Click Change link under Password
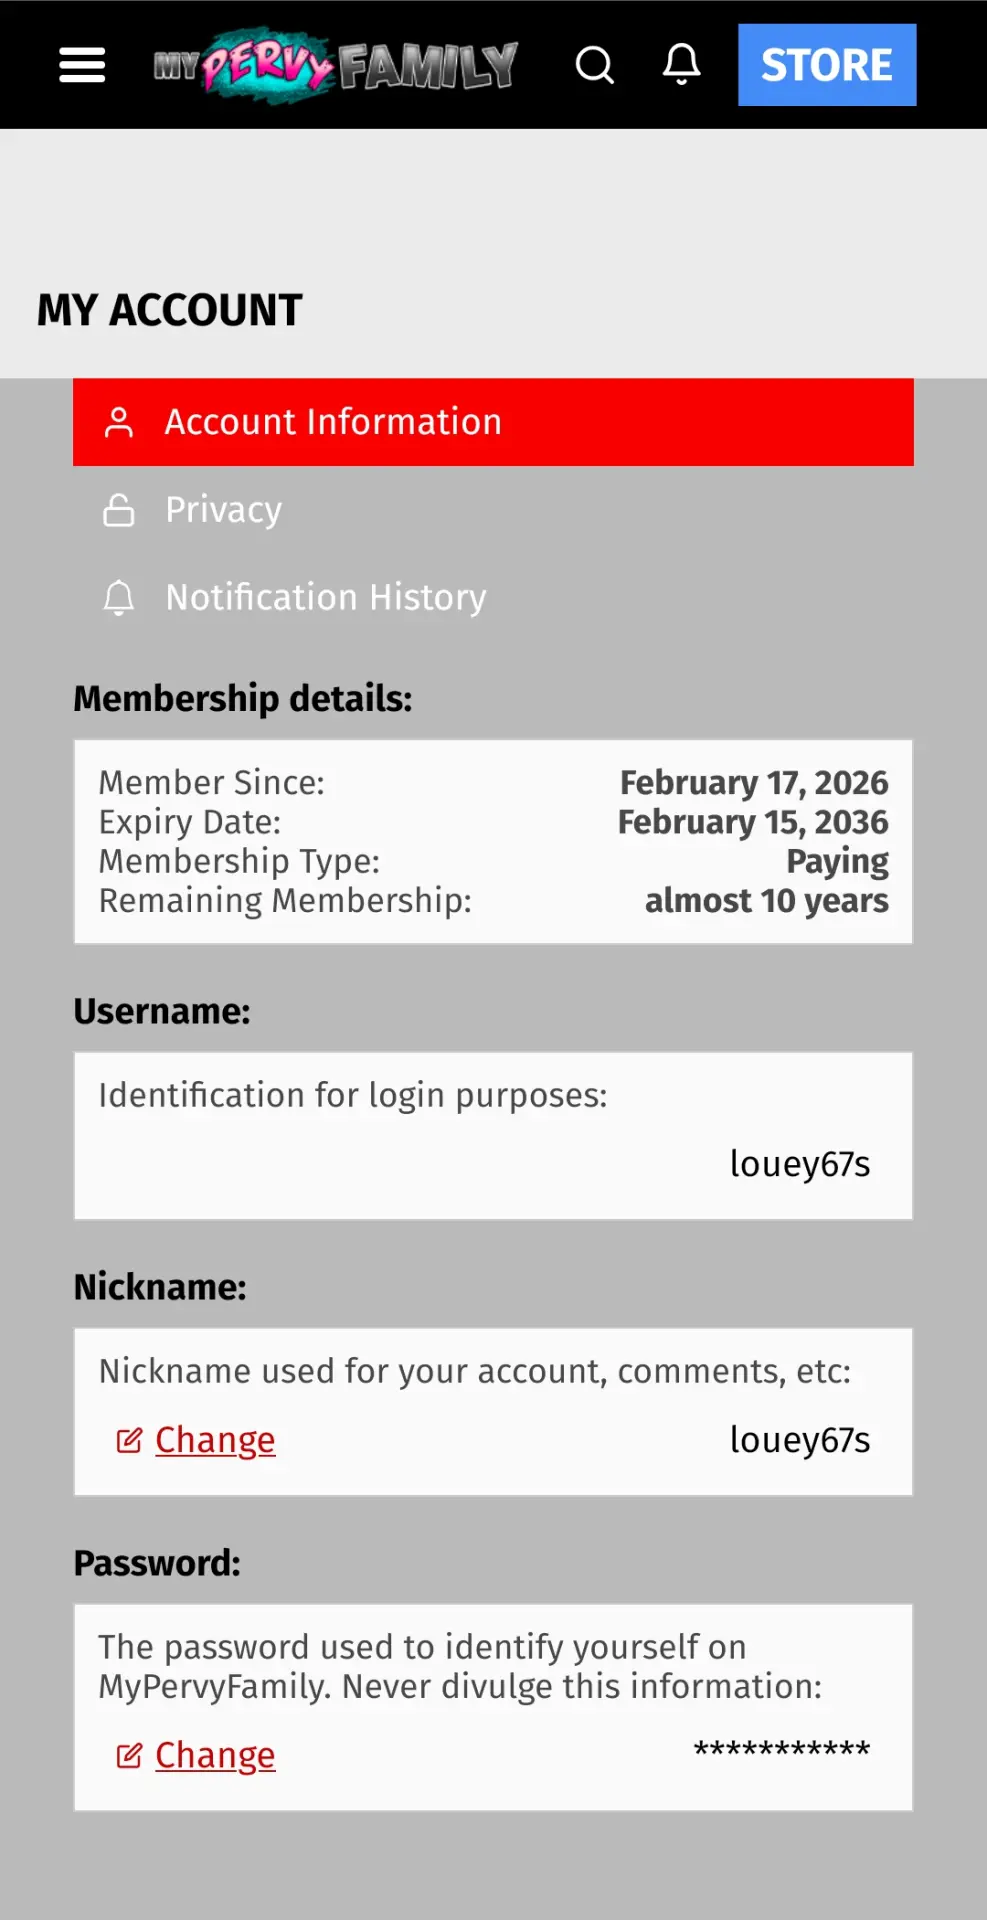This screenshot has height=1920, width=987. (x=215, y=1755)
